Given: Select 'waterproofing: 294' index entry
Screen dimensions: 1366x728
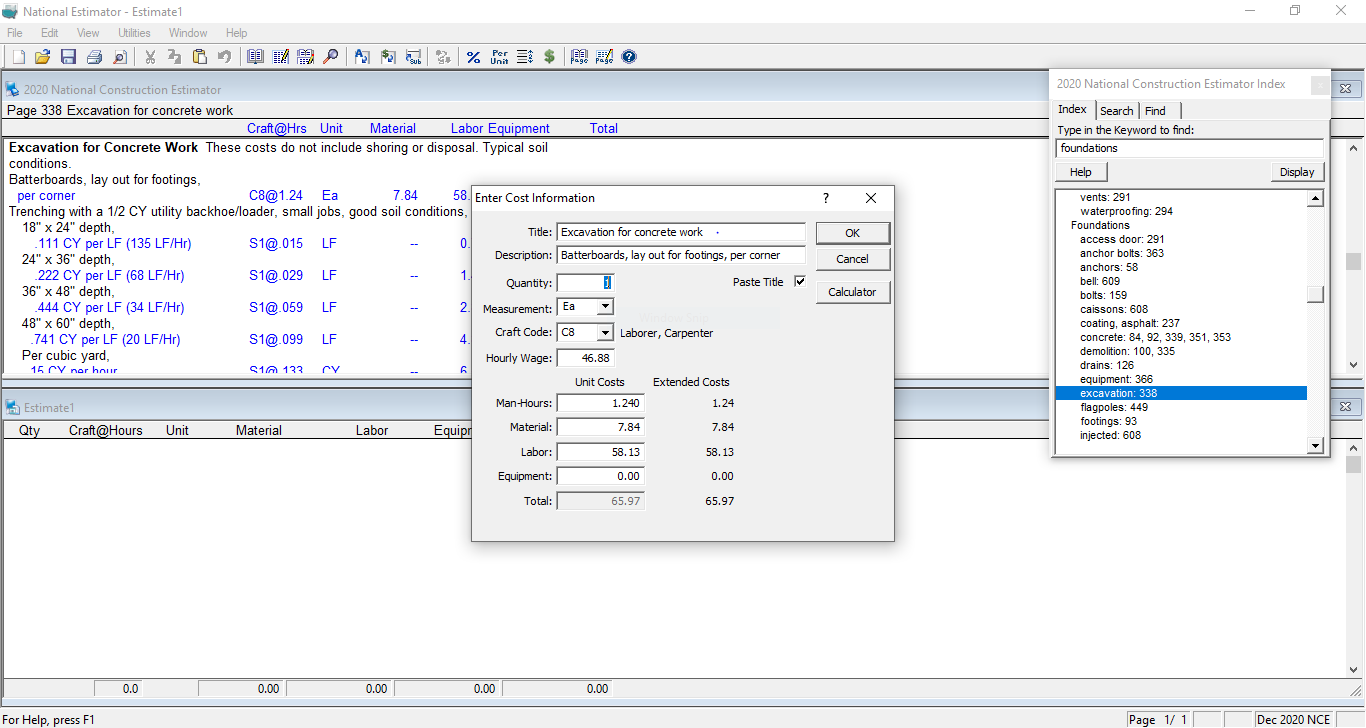Looking at the screenshot, I should pyautogui.click(x=1126, y=211).
